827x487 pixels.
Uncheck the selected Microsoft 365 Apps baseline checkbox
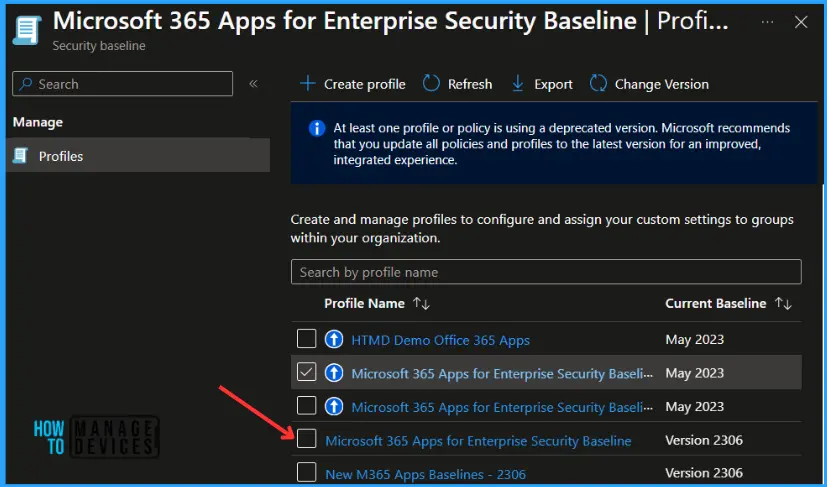coord(306,373)
